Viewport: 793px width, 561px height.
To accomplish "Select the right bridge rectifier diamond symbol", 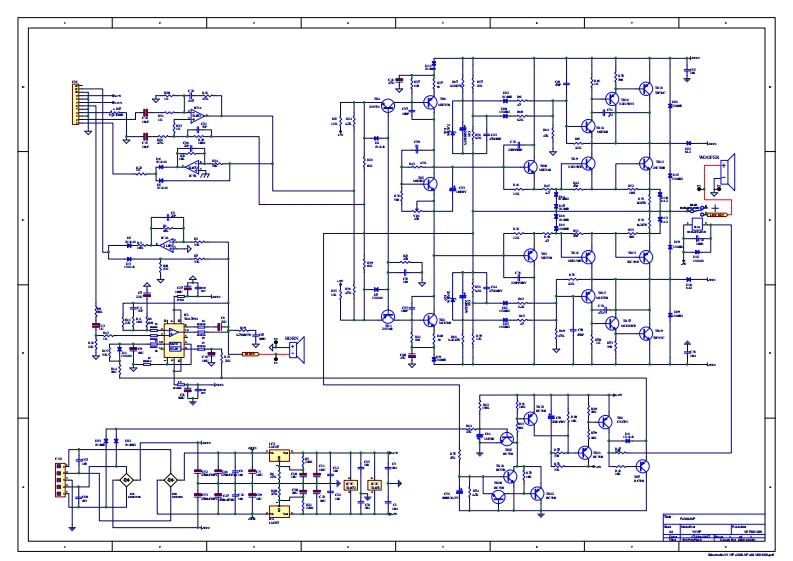I will [170, 482].
